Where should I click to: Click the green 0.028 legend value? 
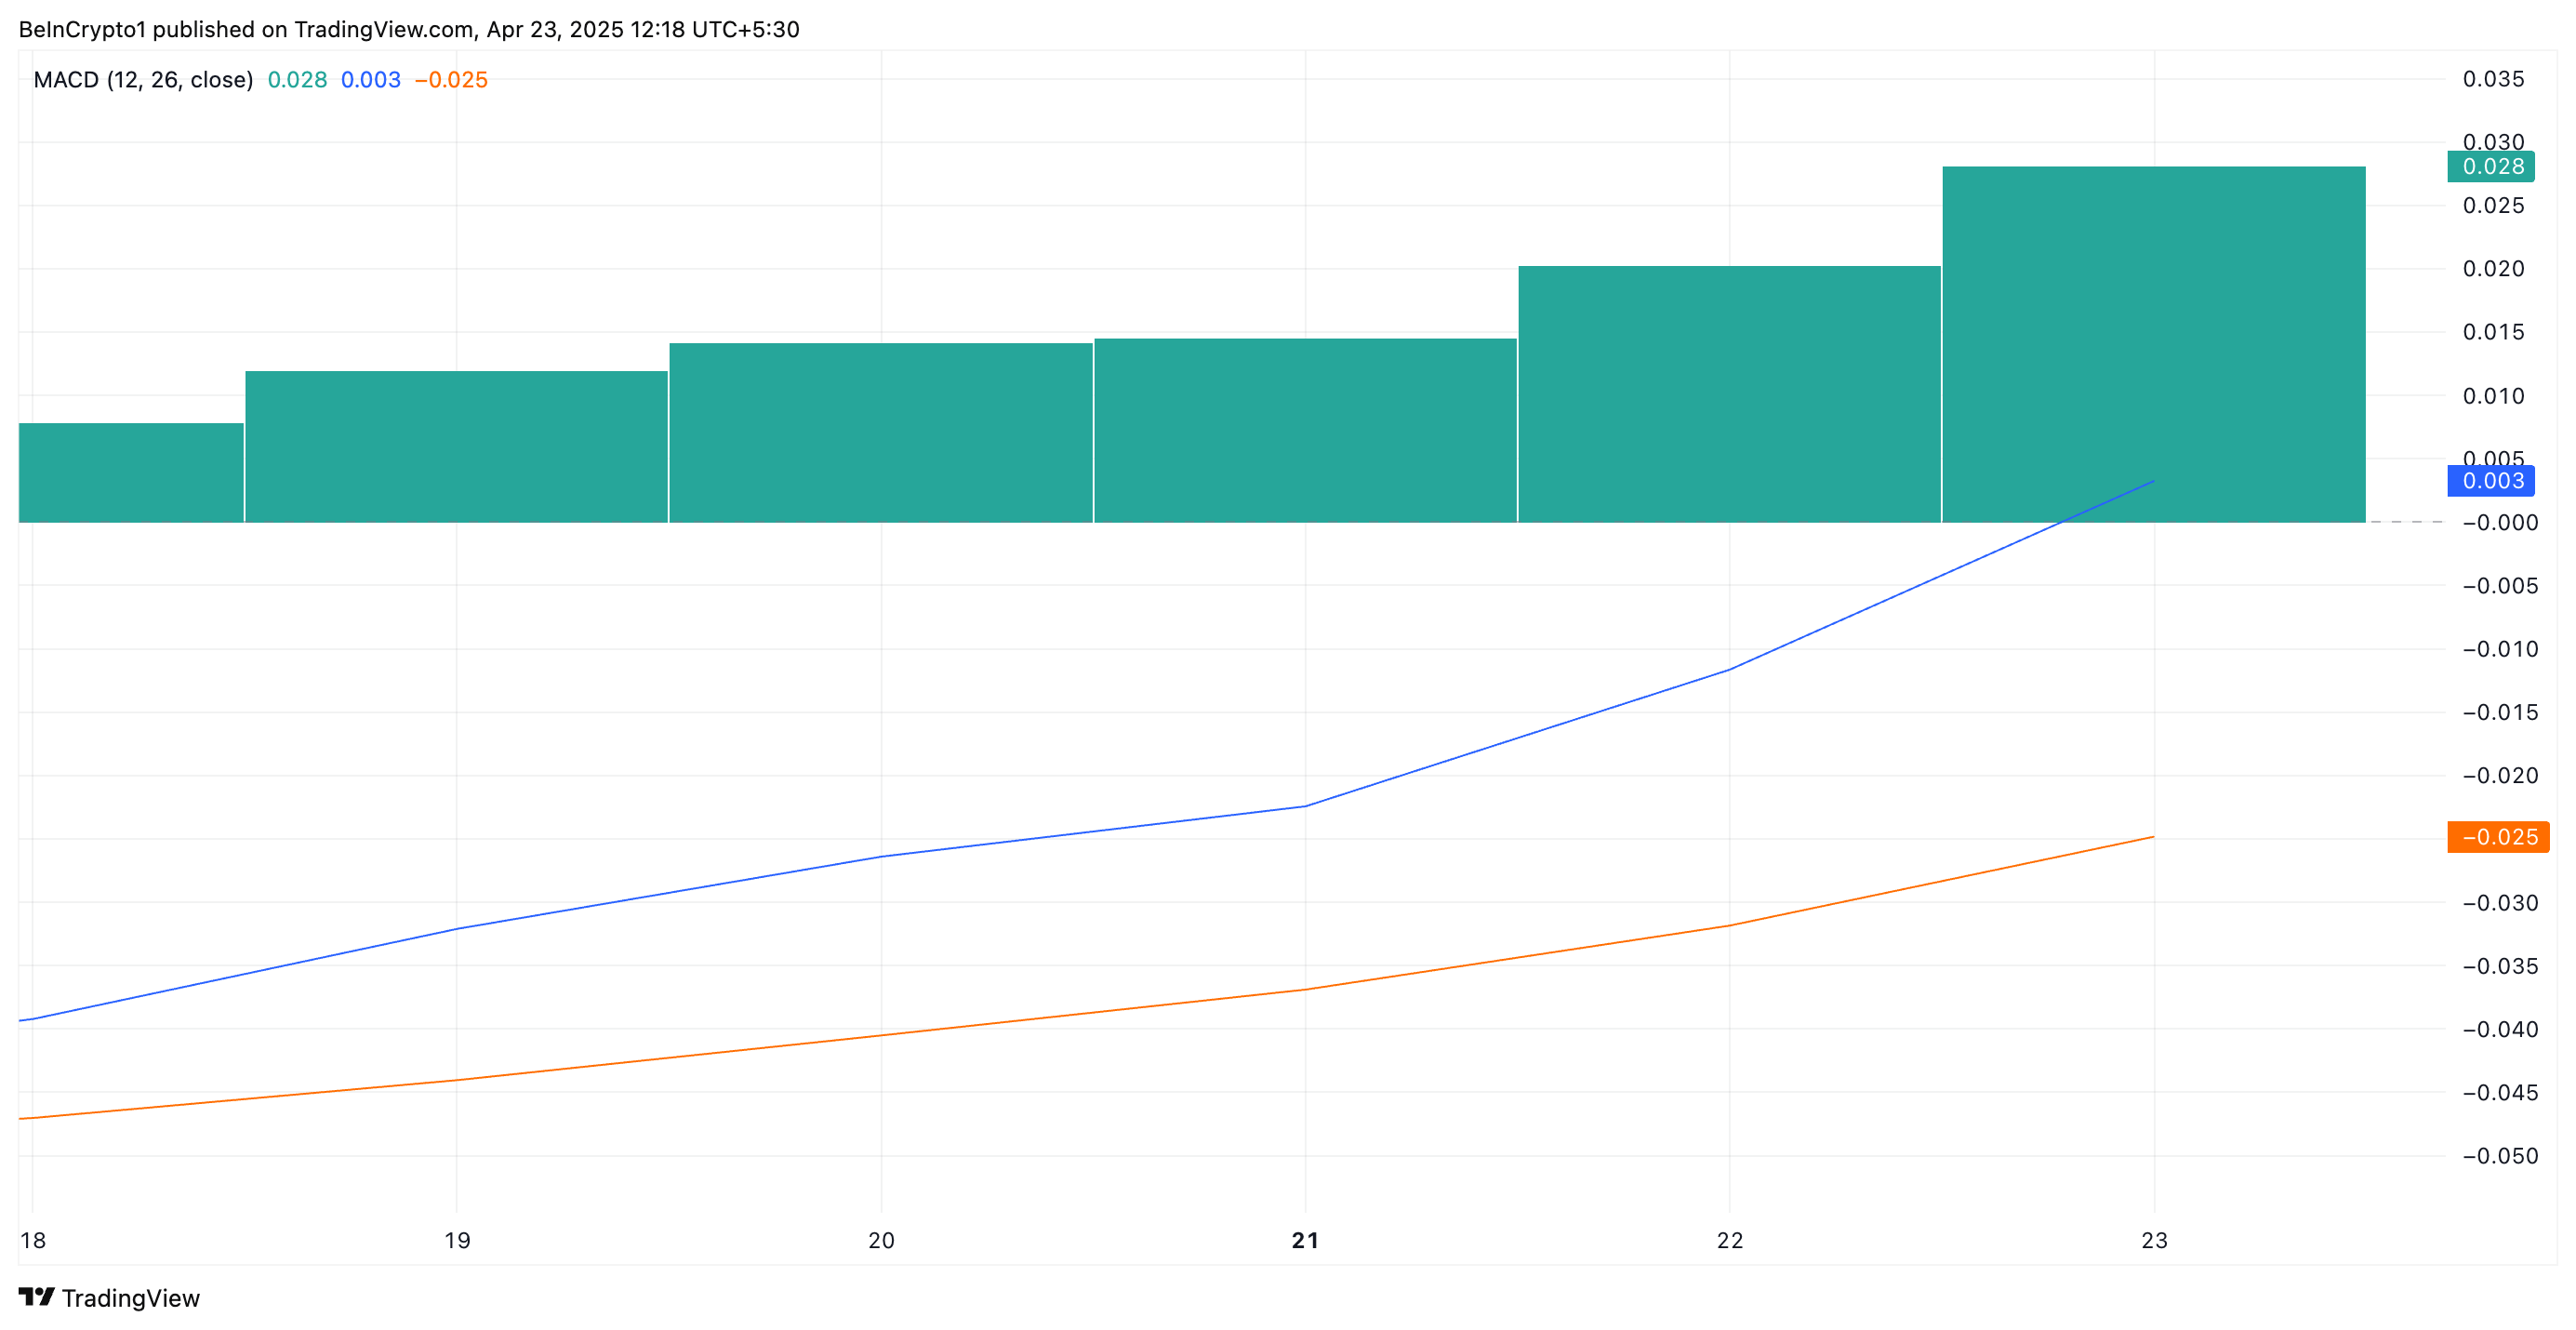[297, 80]
